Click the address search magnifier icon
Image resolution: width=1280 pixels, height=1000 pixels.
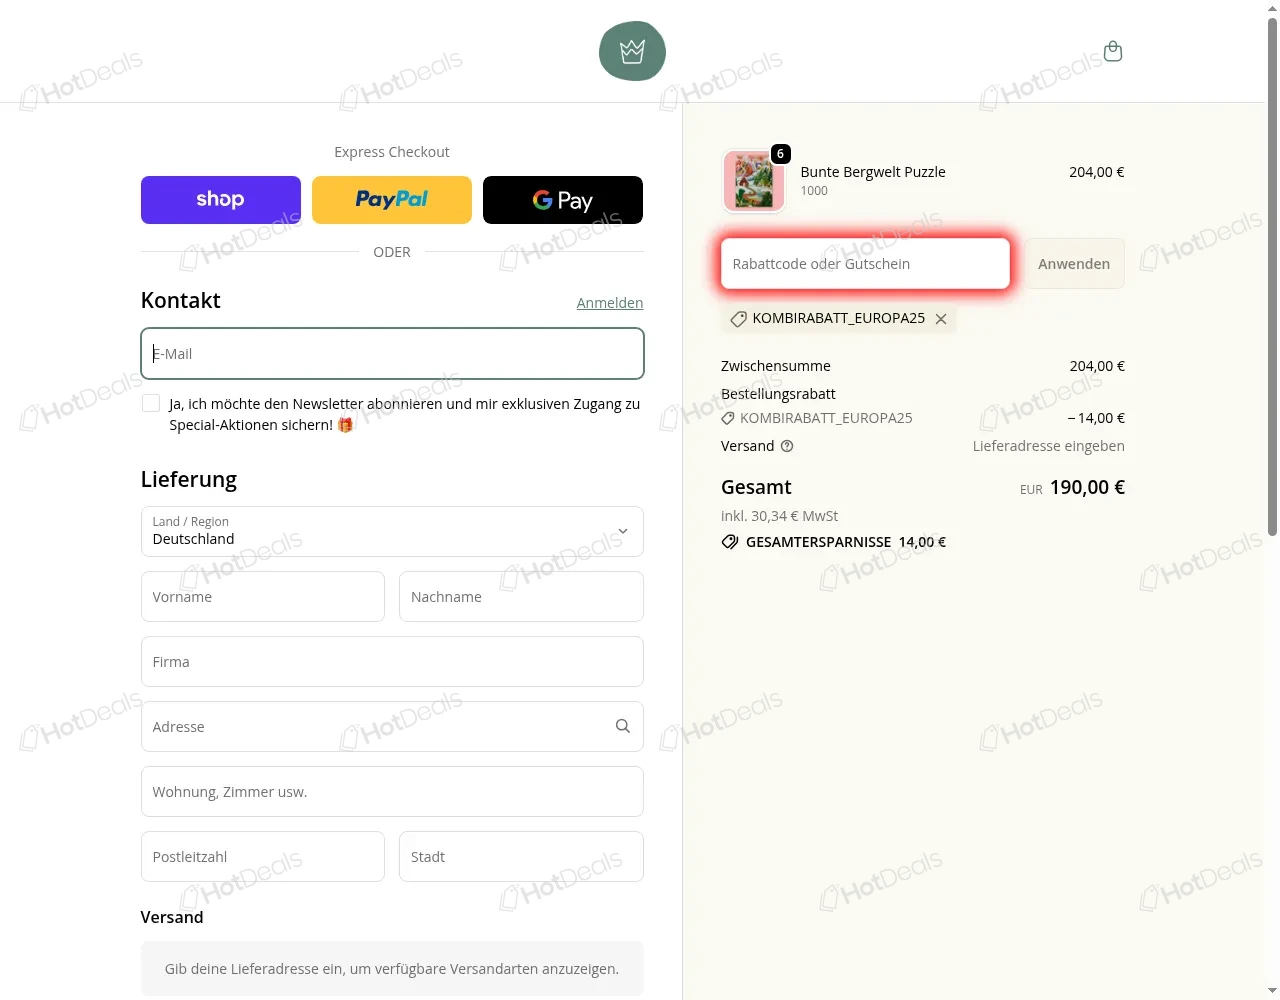[x=622, y=726]
